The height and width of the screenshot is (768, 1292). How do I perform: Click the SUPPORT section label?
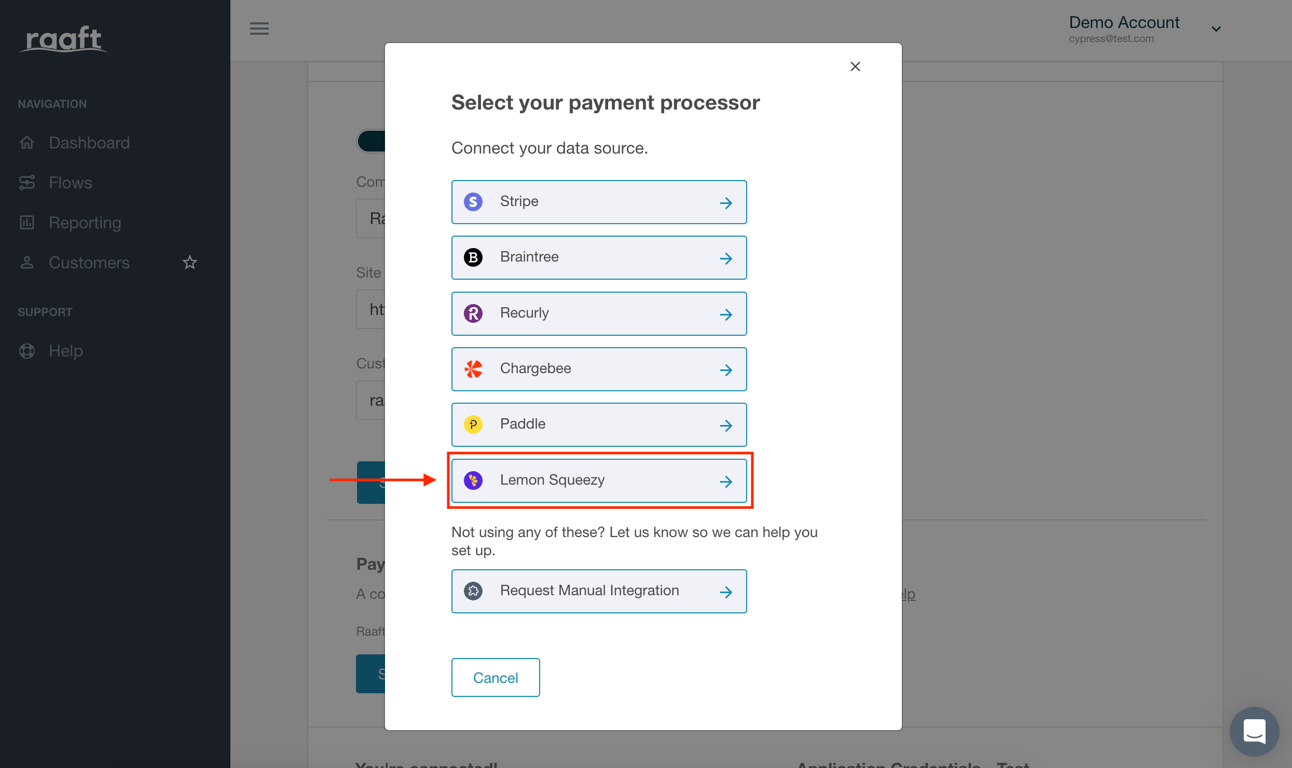(45, 312)
